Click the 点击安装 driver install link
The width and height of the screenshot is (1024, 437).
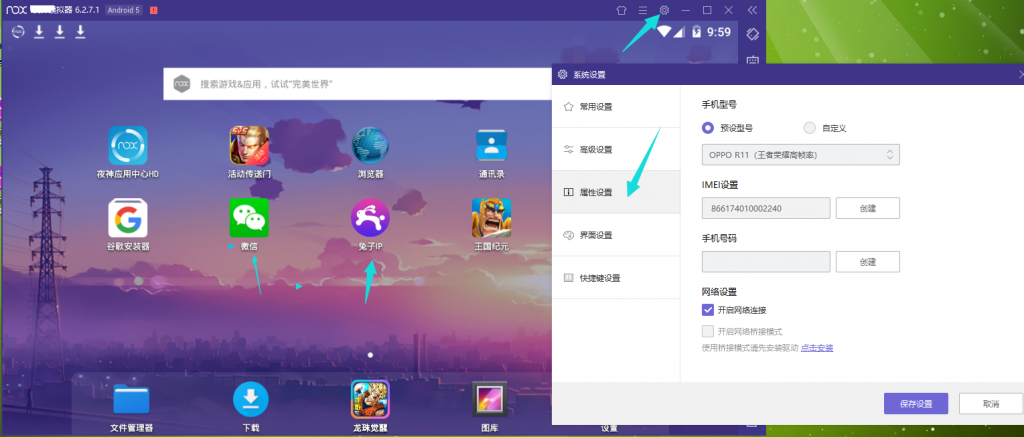(817, 348)
